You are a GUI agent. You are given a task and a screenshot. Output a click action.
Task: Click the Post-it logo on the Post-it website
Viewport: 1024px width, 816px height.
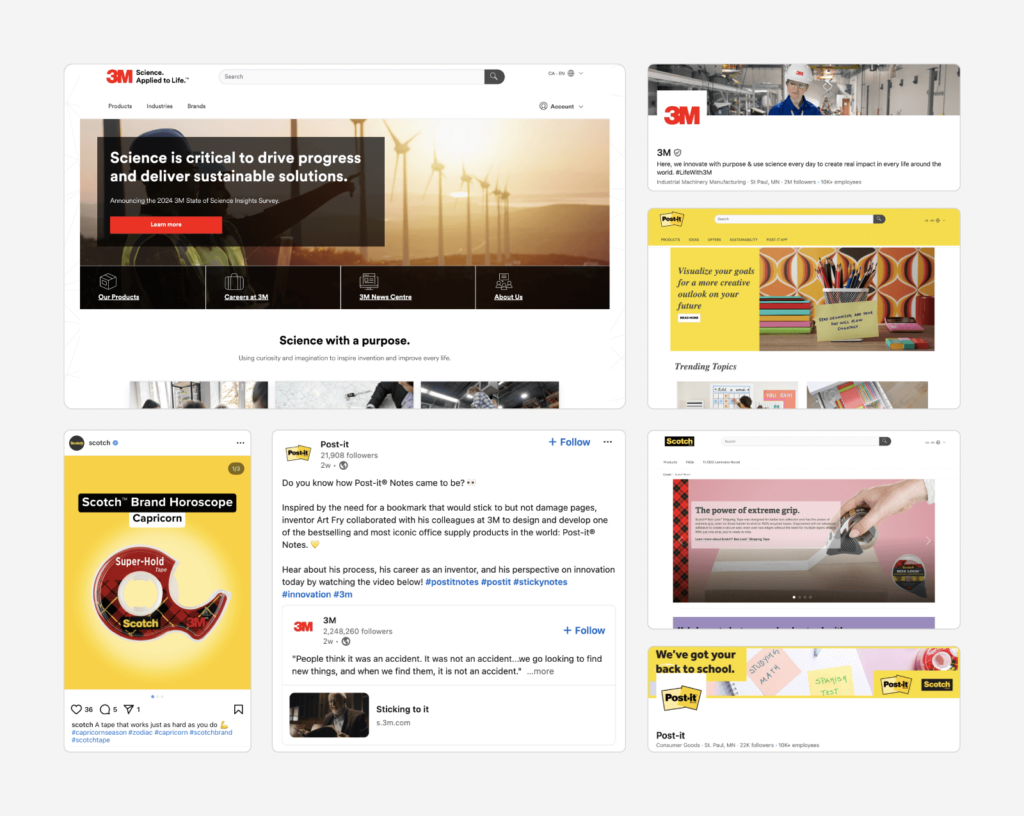(672, 219)
